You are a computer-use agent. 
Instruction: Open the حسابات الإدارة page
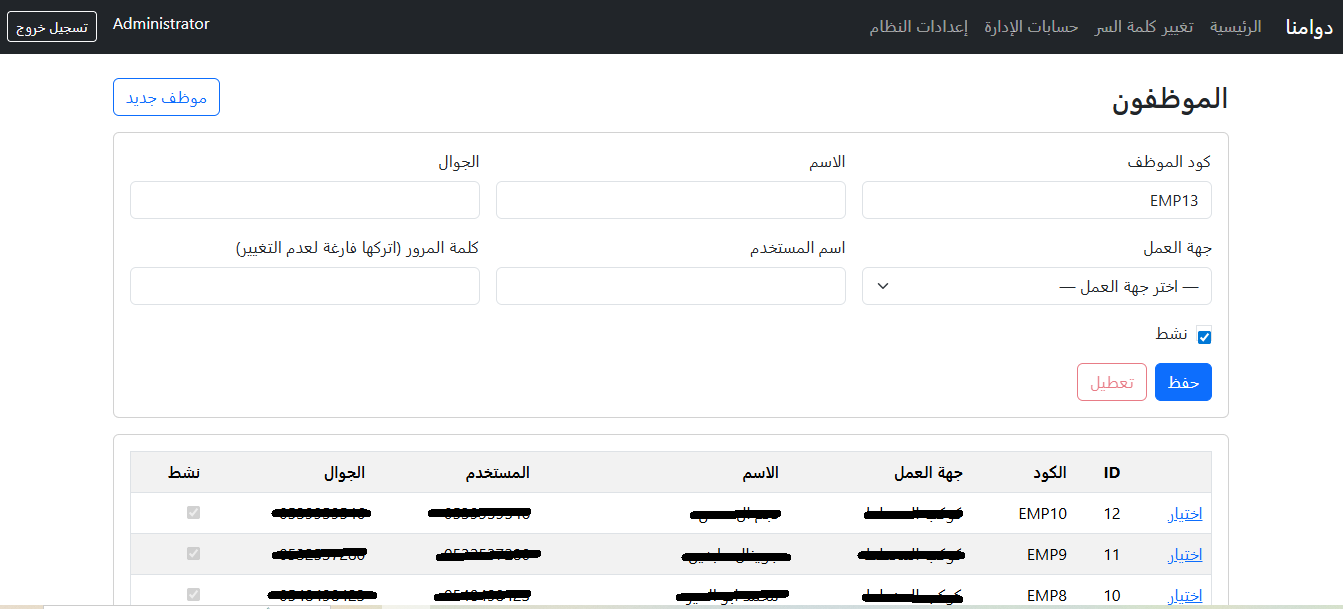pyautogui.click(x=1030, y=27)
